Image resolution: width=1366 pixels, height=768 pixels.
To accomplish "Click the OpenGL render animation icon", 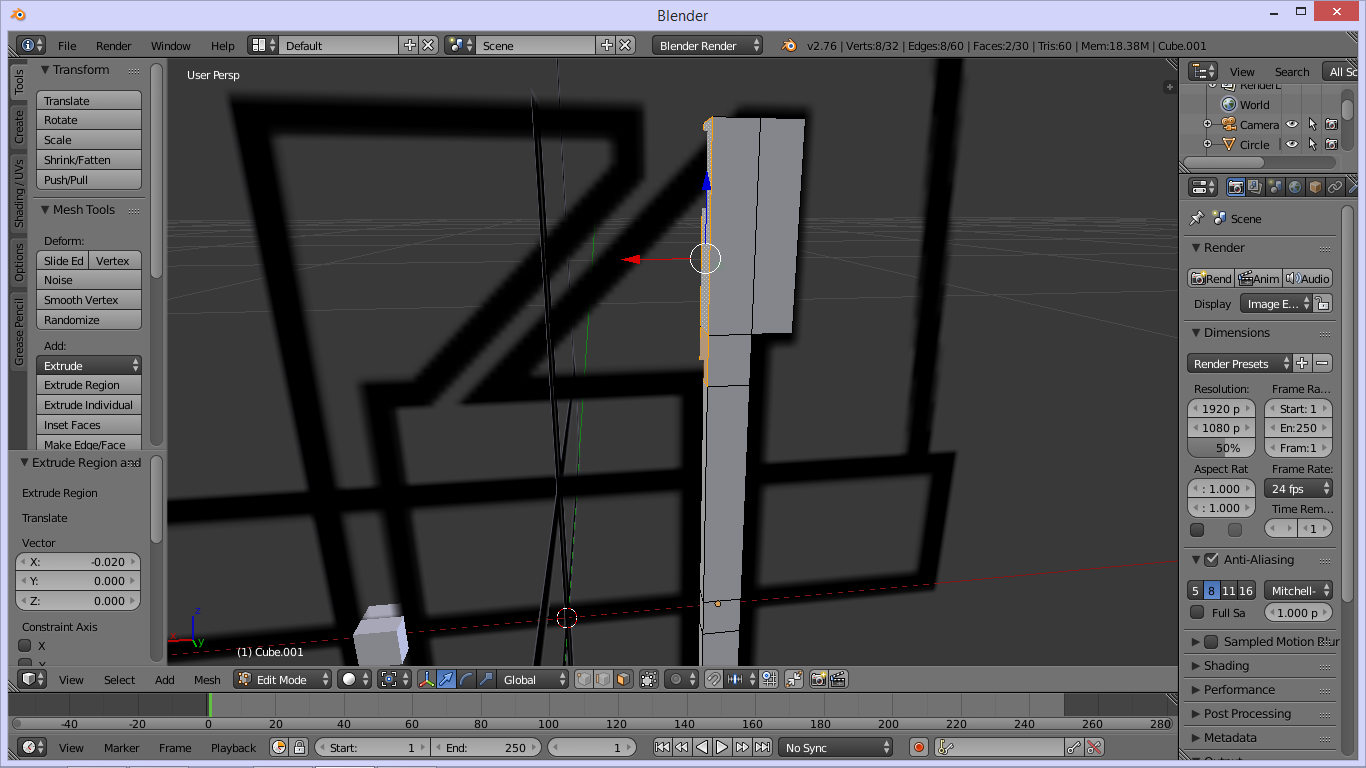I will pos(838,679).
